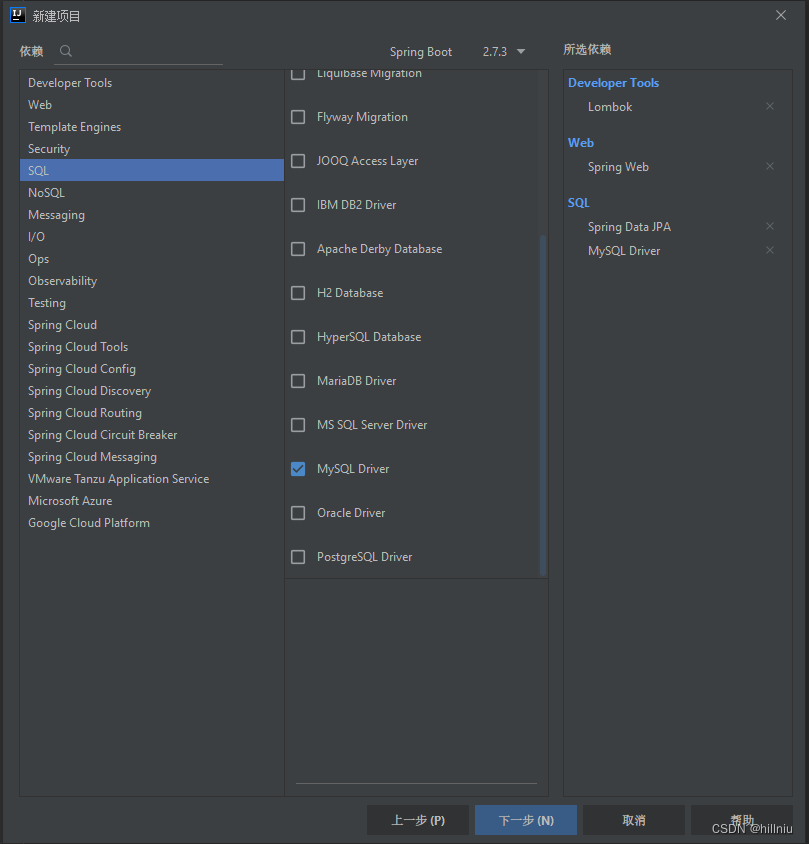Screen dimensions: 809x844
Task: Open Google Cloud Platform category
Action: click(152, 523)
